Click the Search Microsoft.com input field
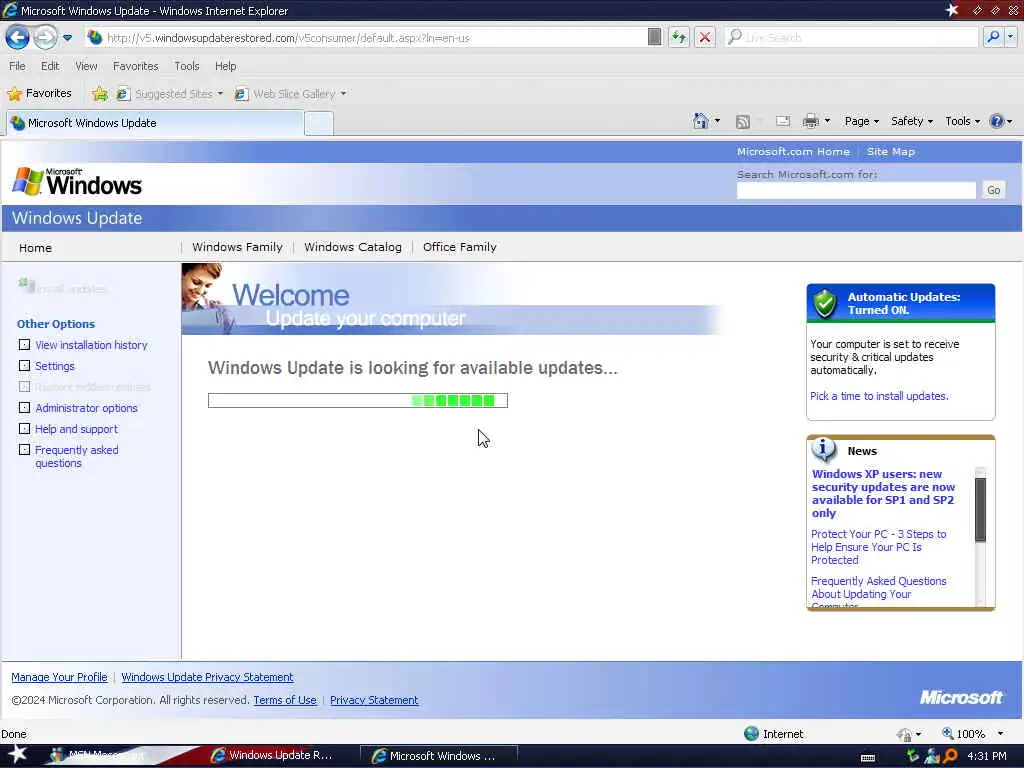This screenshot has height=768, width=1024. coord(856,190)
